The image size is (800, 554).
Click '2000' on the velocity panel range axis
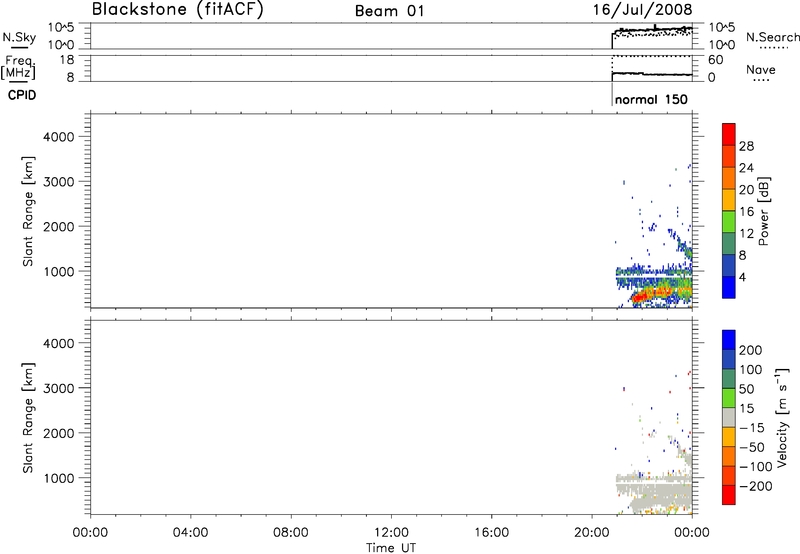[59, 433]
